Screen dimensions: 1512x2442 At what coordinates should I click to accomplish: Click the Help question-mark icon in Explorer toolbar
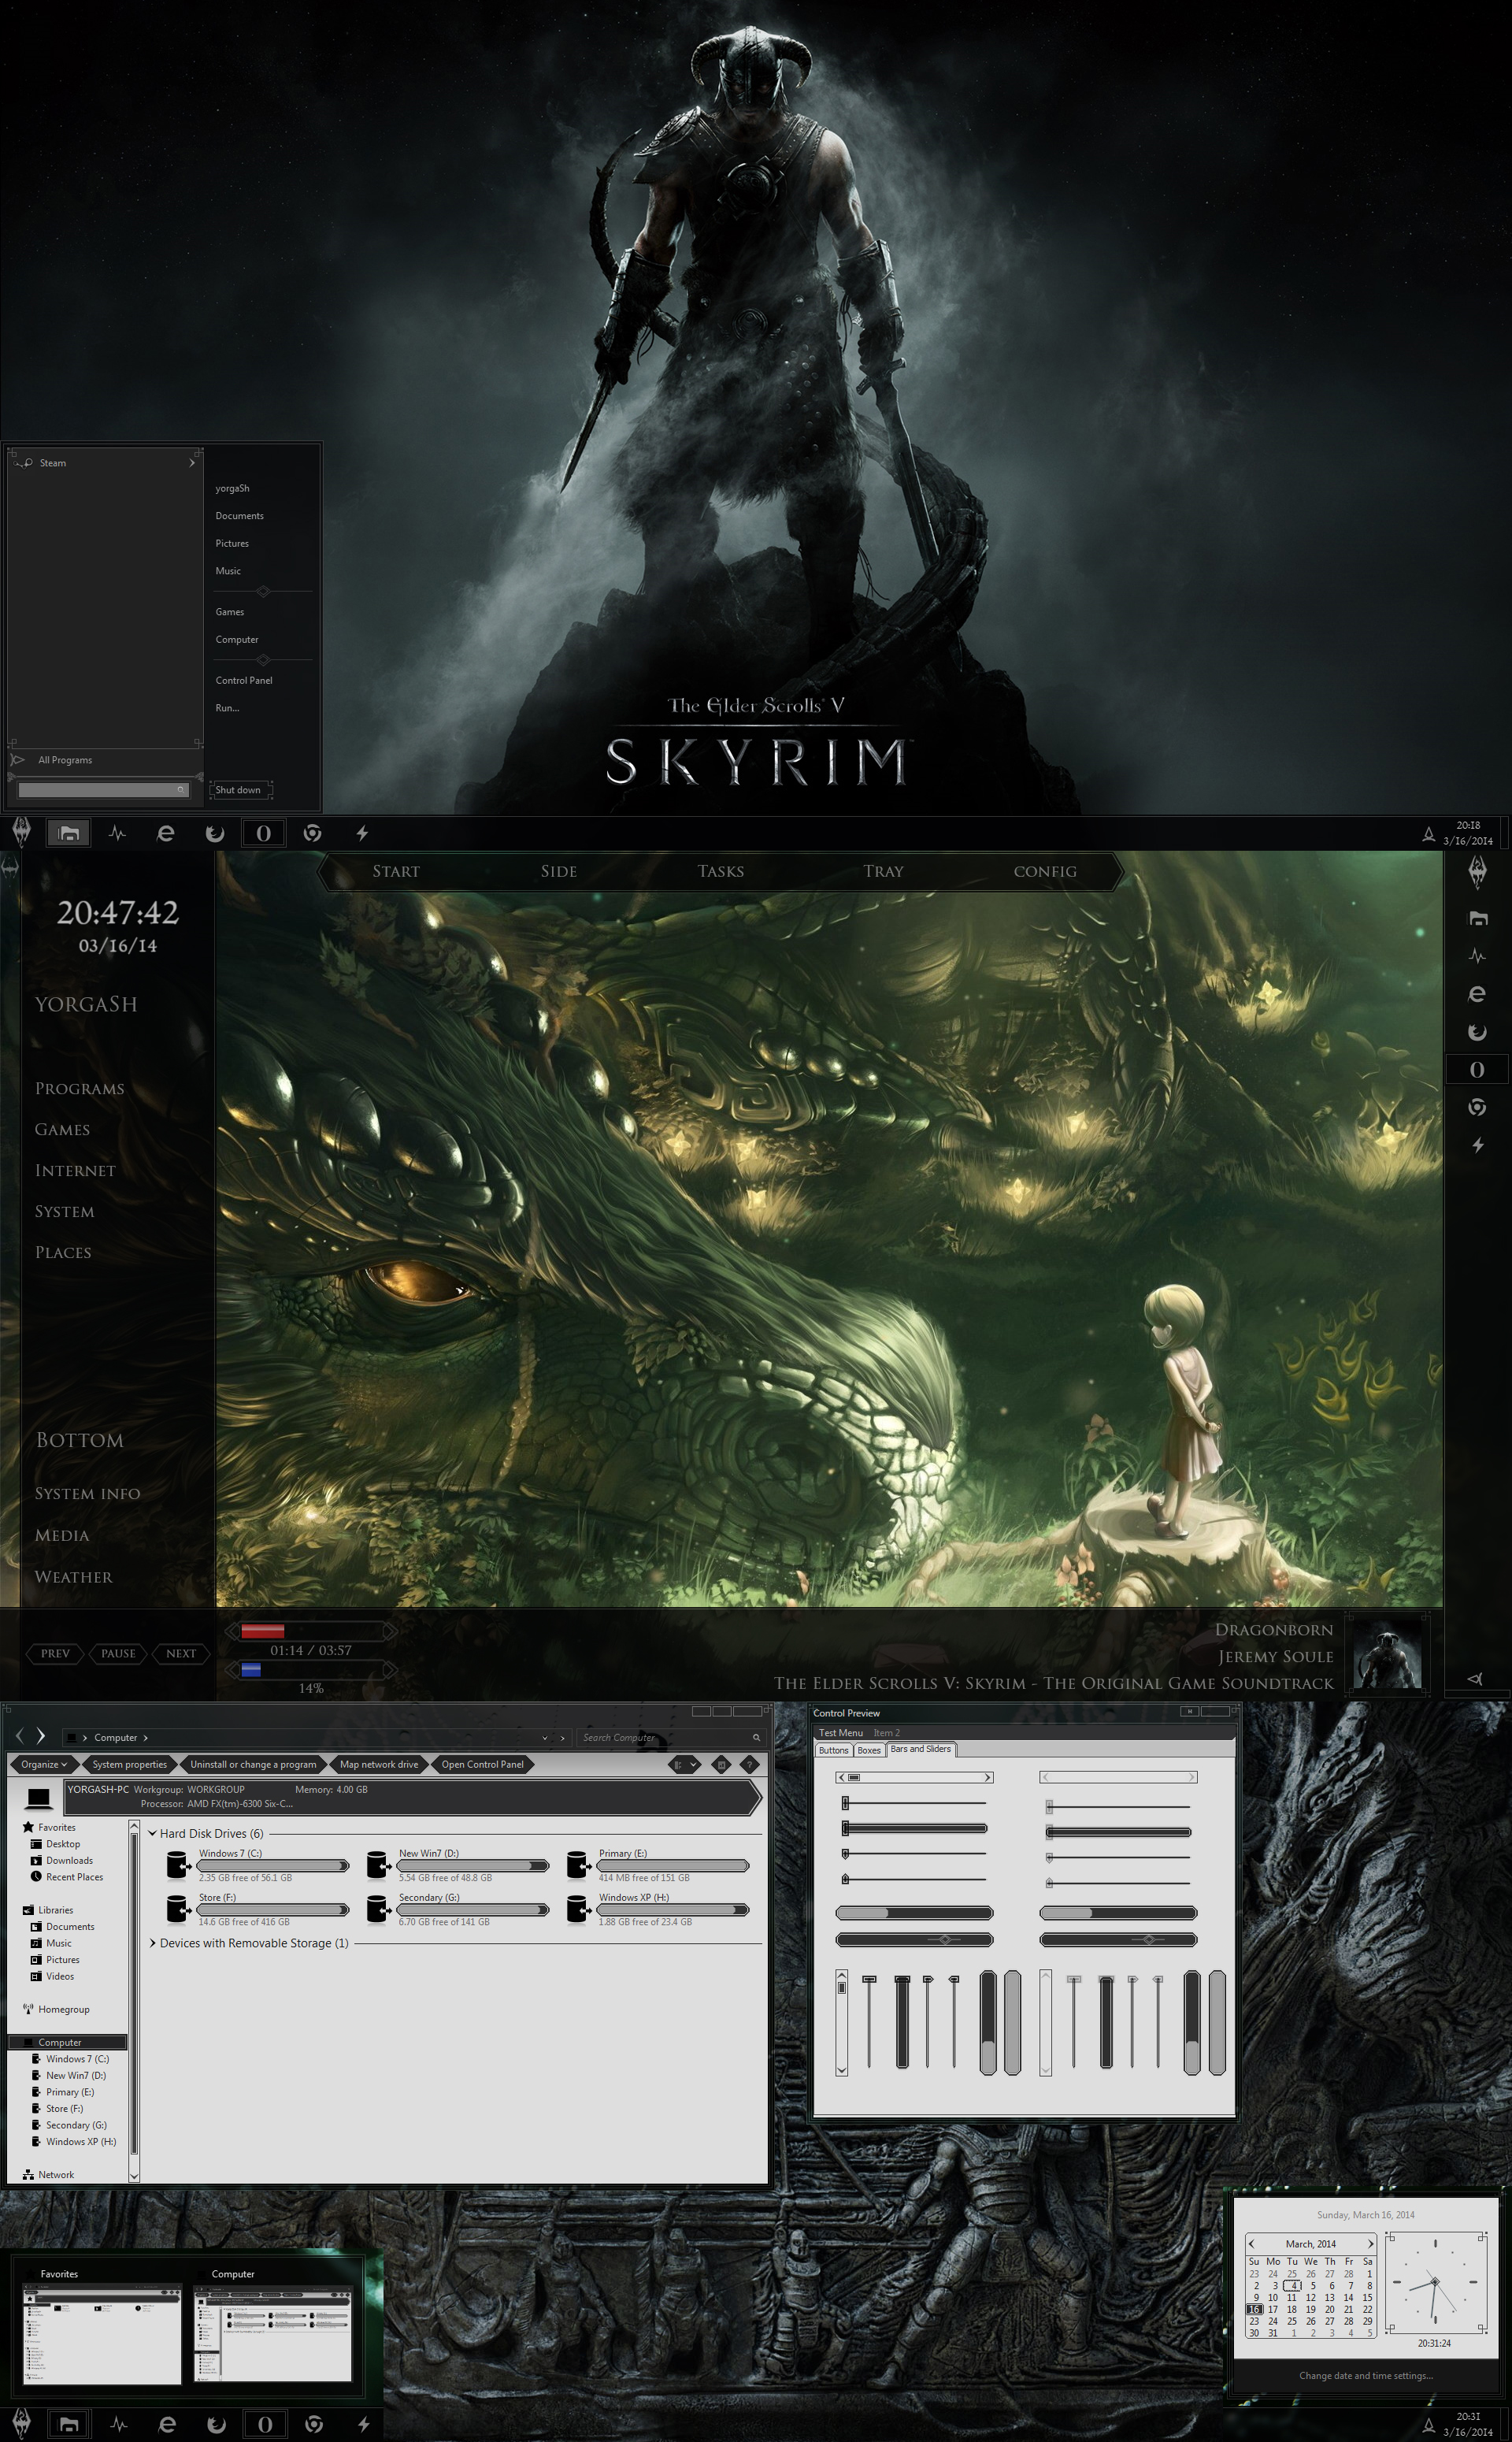click(749, 1765)
